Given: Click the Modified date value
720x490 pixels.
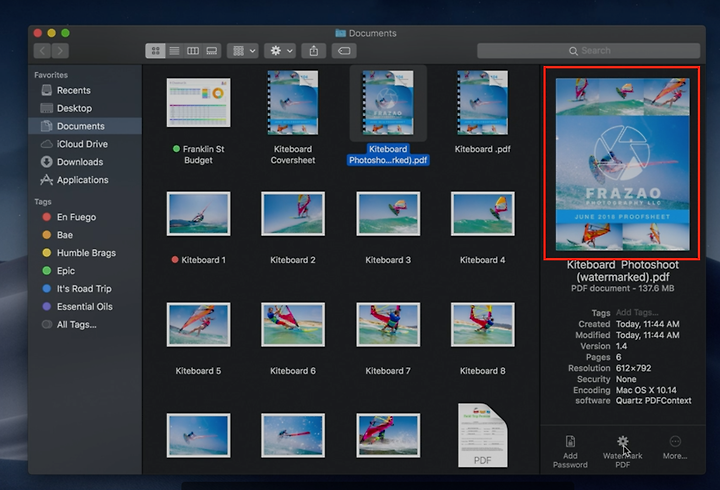Looking at the screenshot, I should click(647, 335).
